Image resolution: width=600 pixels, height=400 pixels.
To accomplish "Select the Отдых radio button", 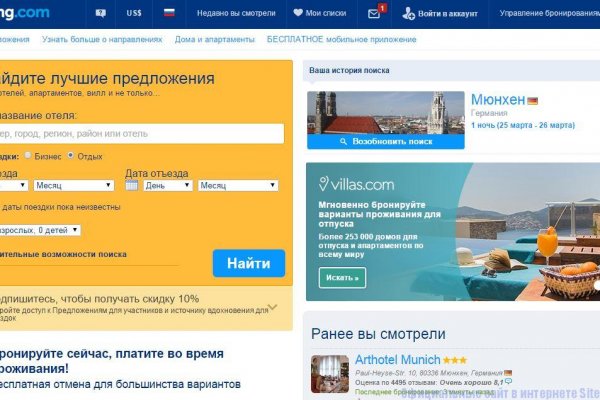I will click(70, 155).
